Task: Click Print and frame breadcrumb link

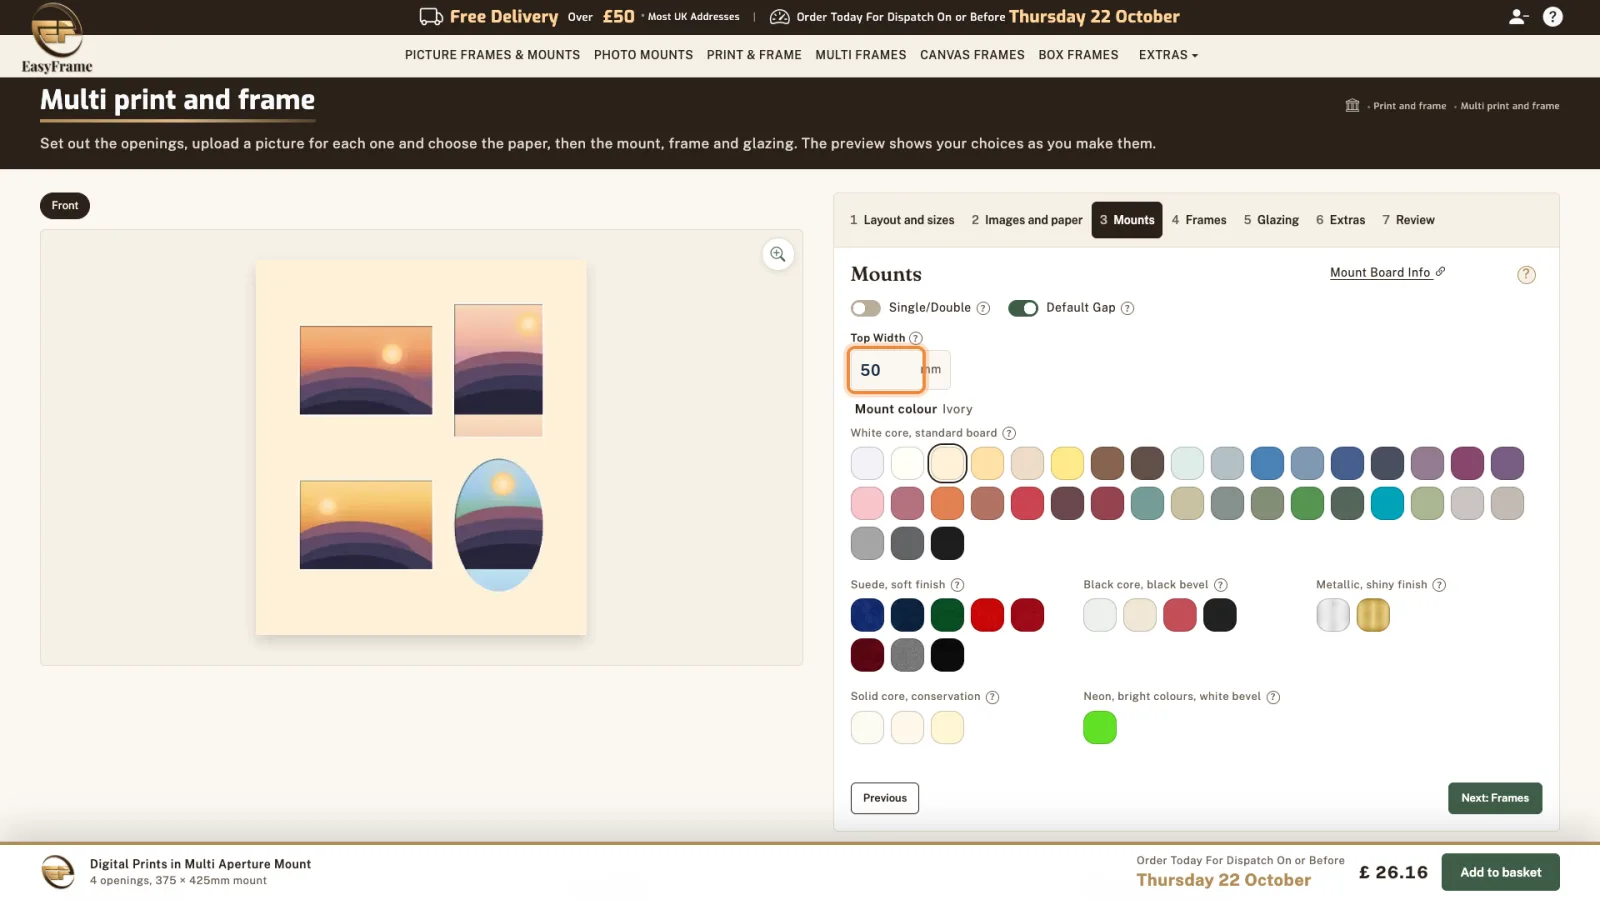Action: pos(1409,106)
